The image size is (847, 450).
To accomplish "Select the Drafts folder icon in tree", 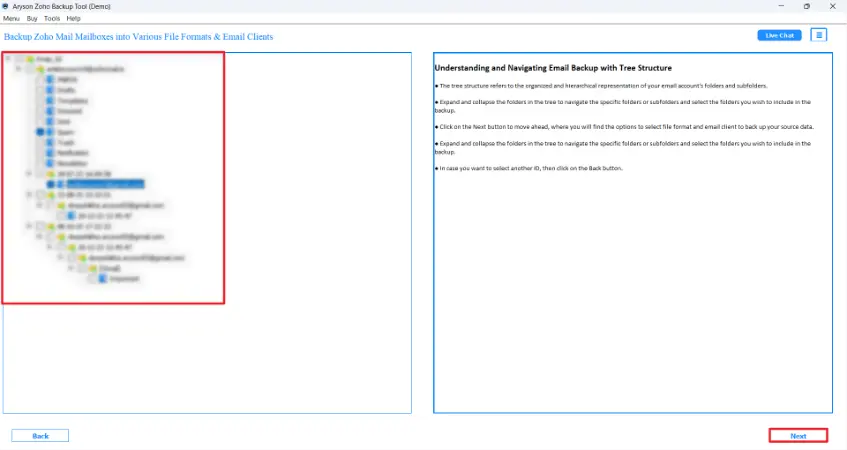I will pyautogui.click(x=50, y=90).
